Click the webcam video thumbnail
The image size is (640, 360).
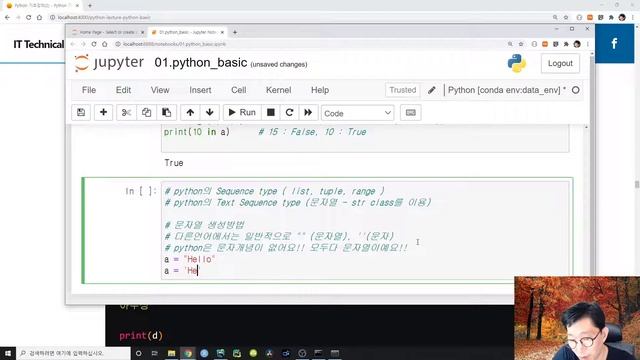pyautogui.click(x=577, y=318)
